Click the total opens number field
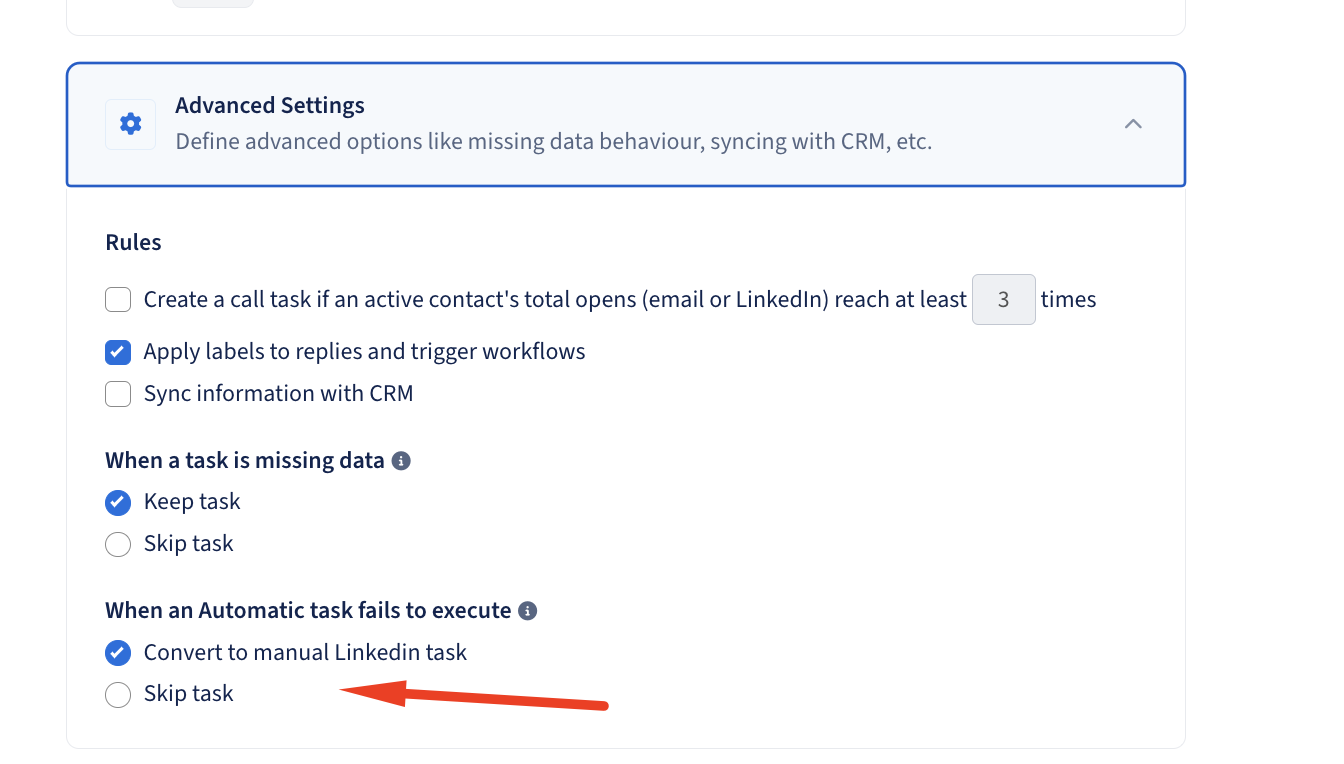Screen dimensions: 1344x764 coord(1004,299)
